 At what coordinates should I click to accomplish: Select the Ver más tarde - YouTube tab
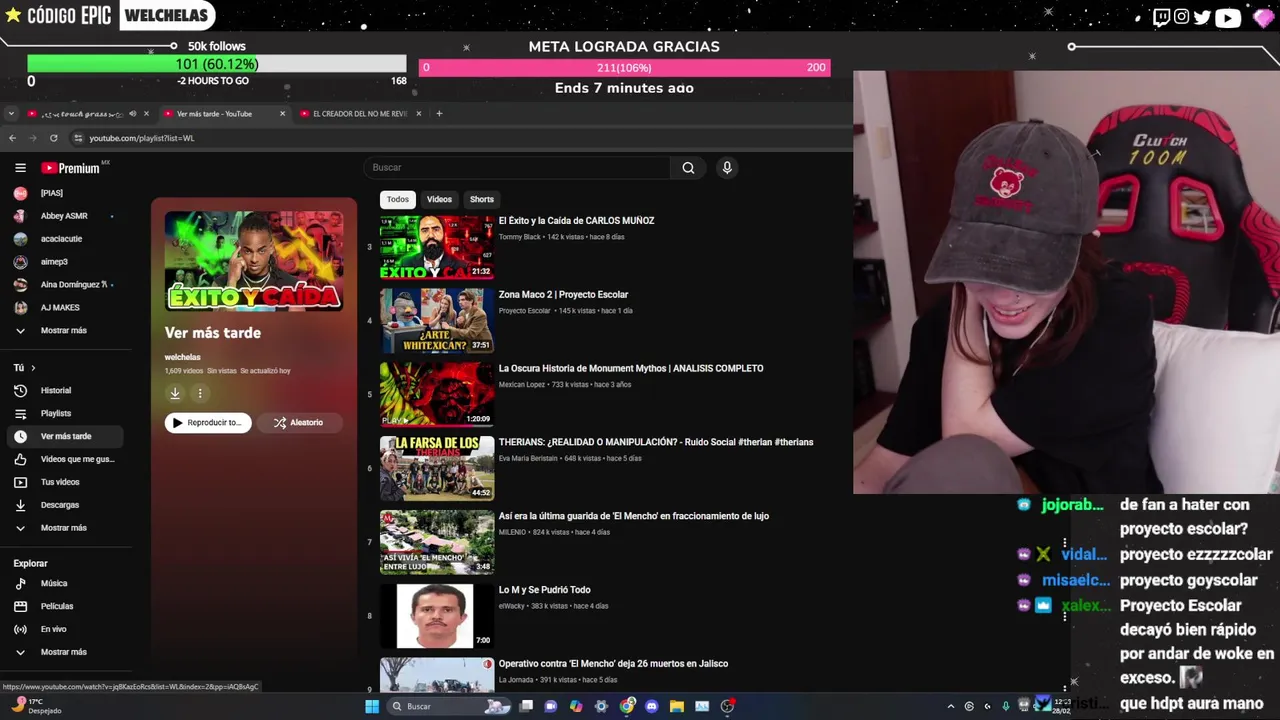[x=214, y=113]
